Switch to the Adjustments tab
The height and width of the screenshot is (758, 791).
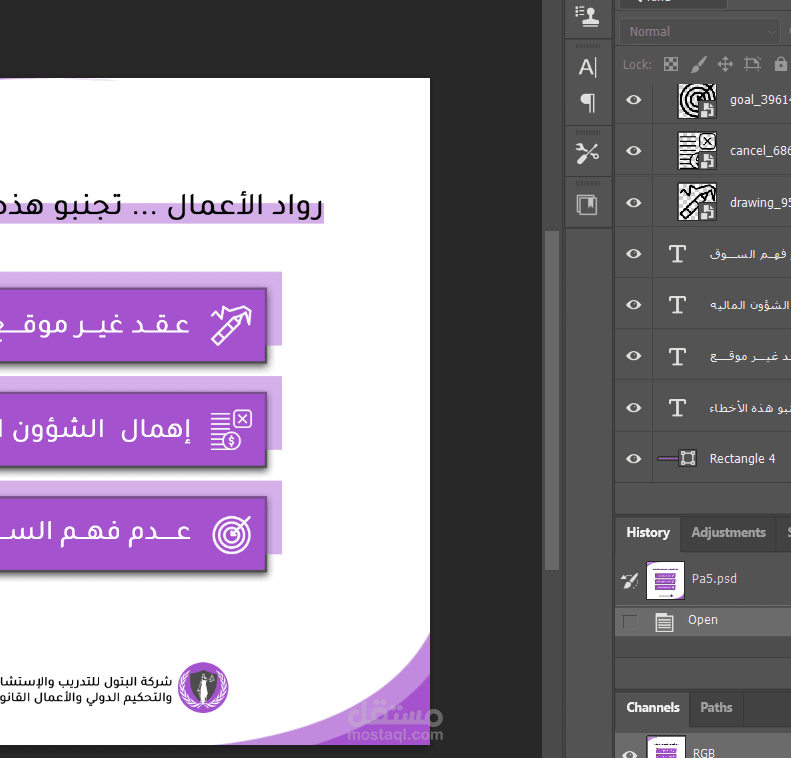click(728, 533)
